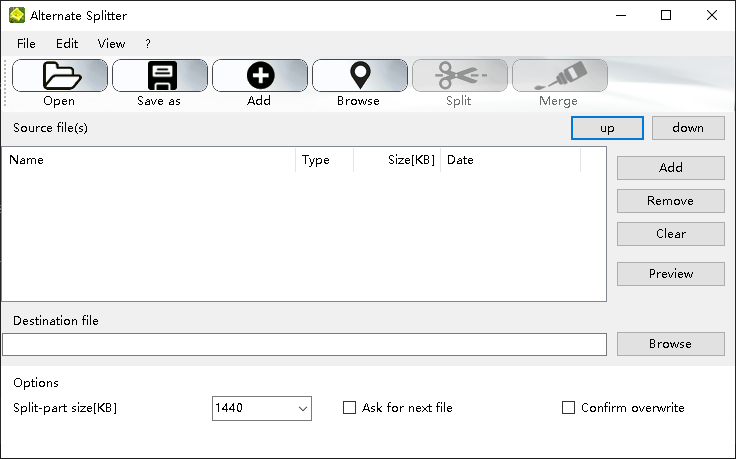Open the Edit menu
Viewport: 736px width, 459px height.
tap(67, 44)
